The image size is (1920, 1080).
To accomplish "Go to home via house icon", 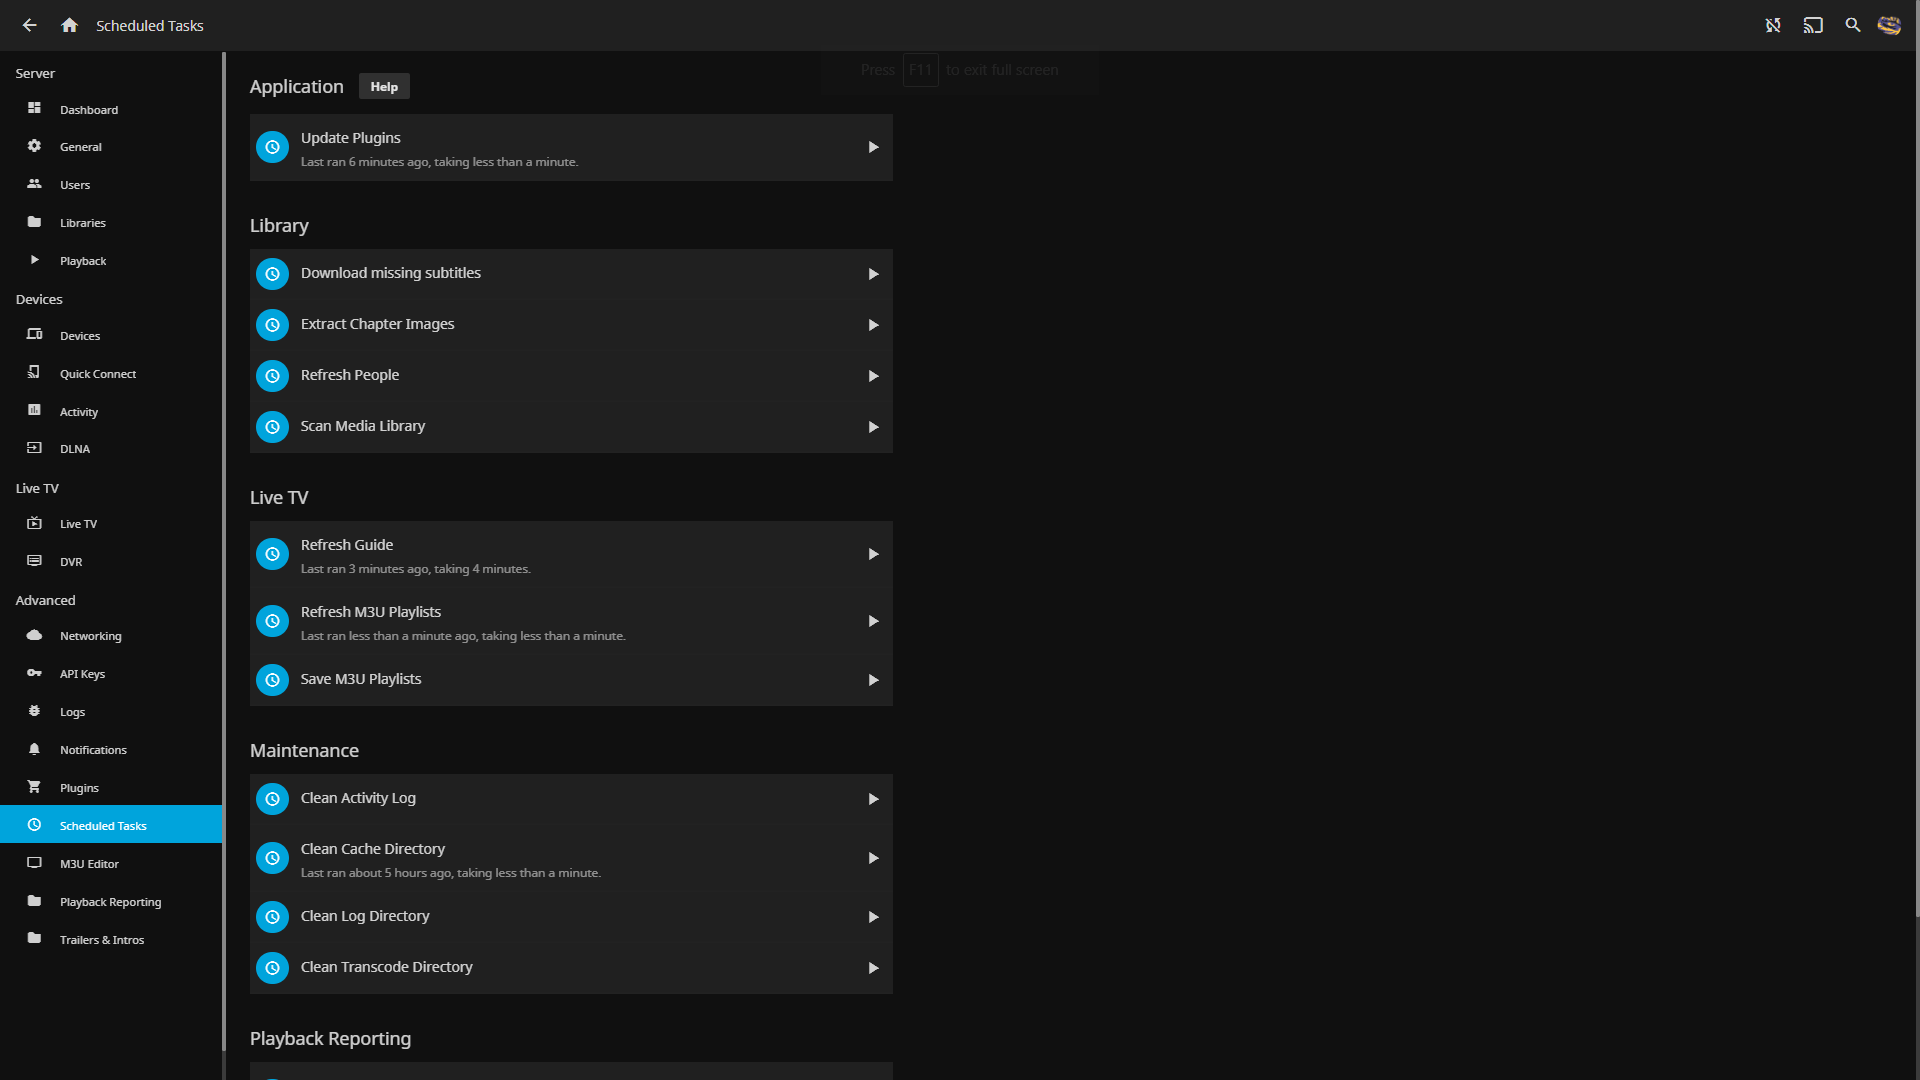I will click(69, 25).
